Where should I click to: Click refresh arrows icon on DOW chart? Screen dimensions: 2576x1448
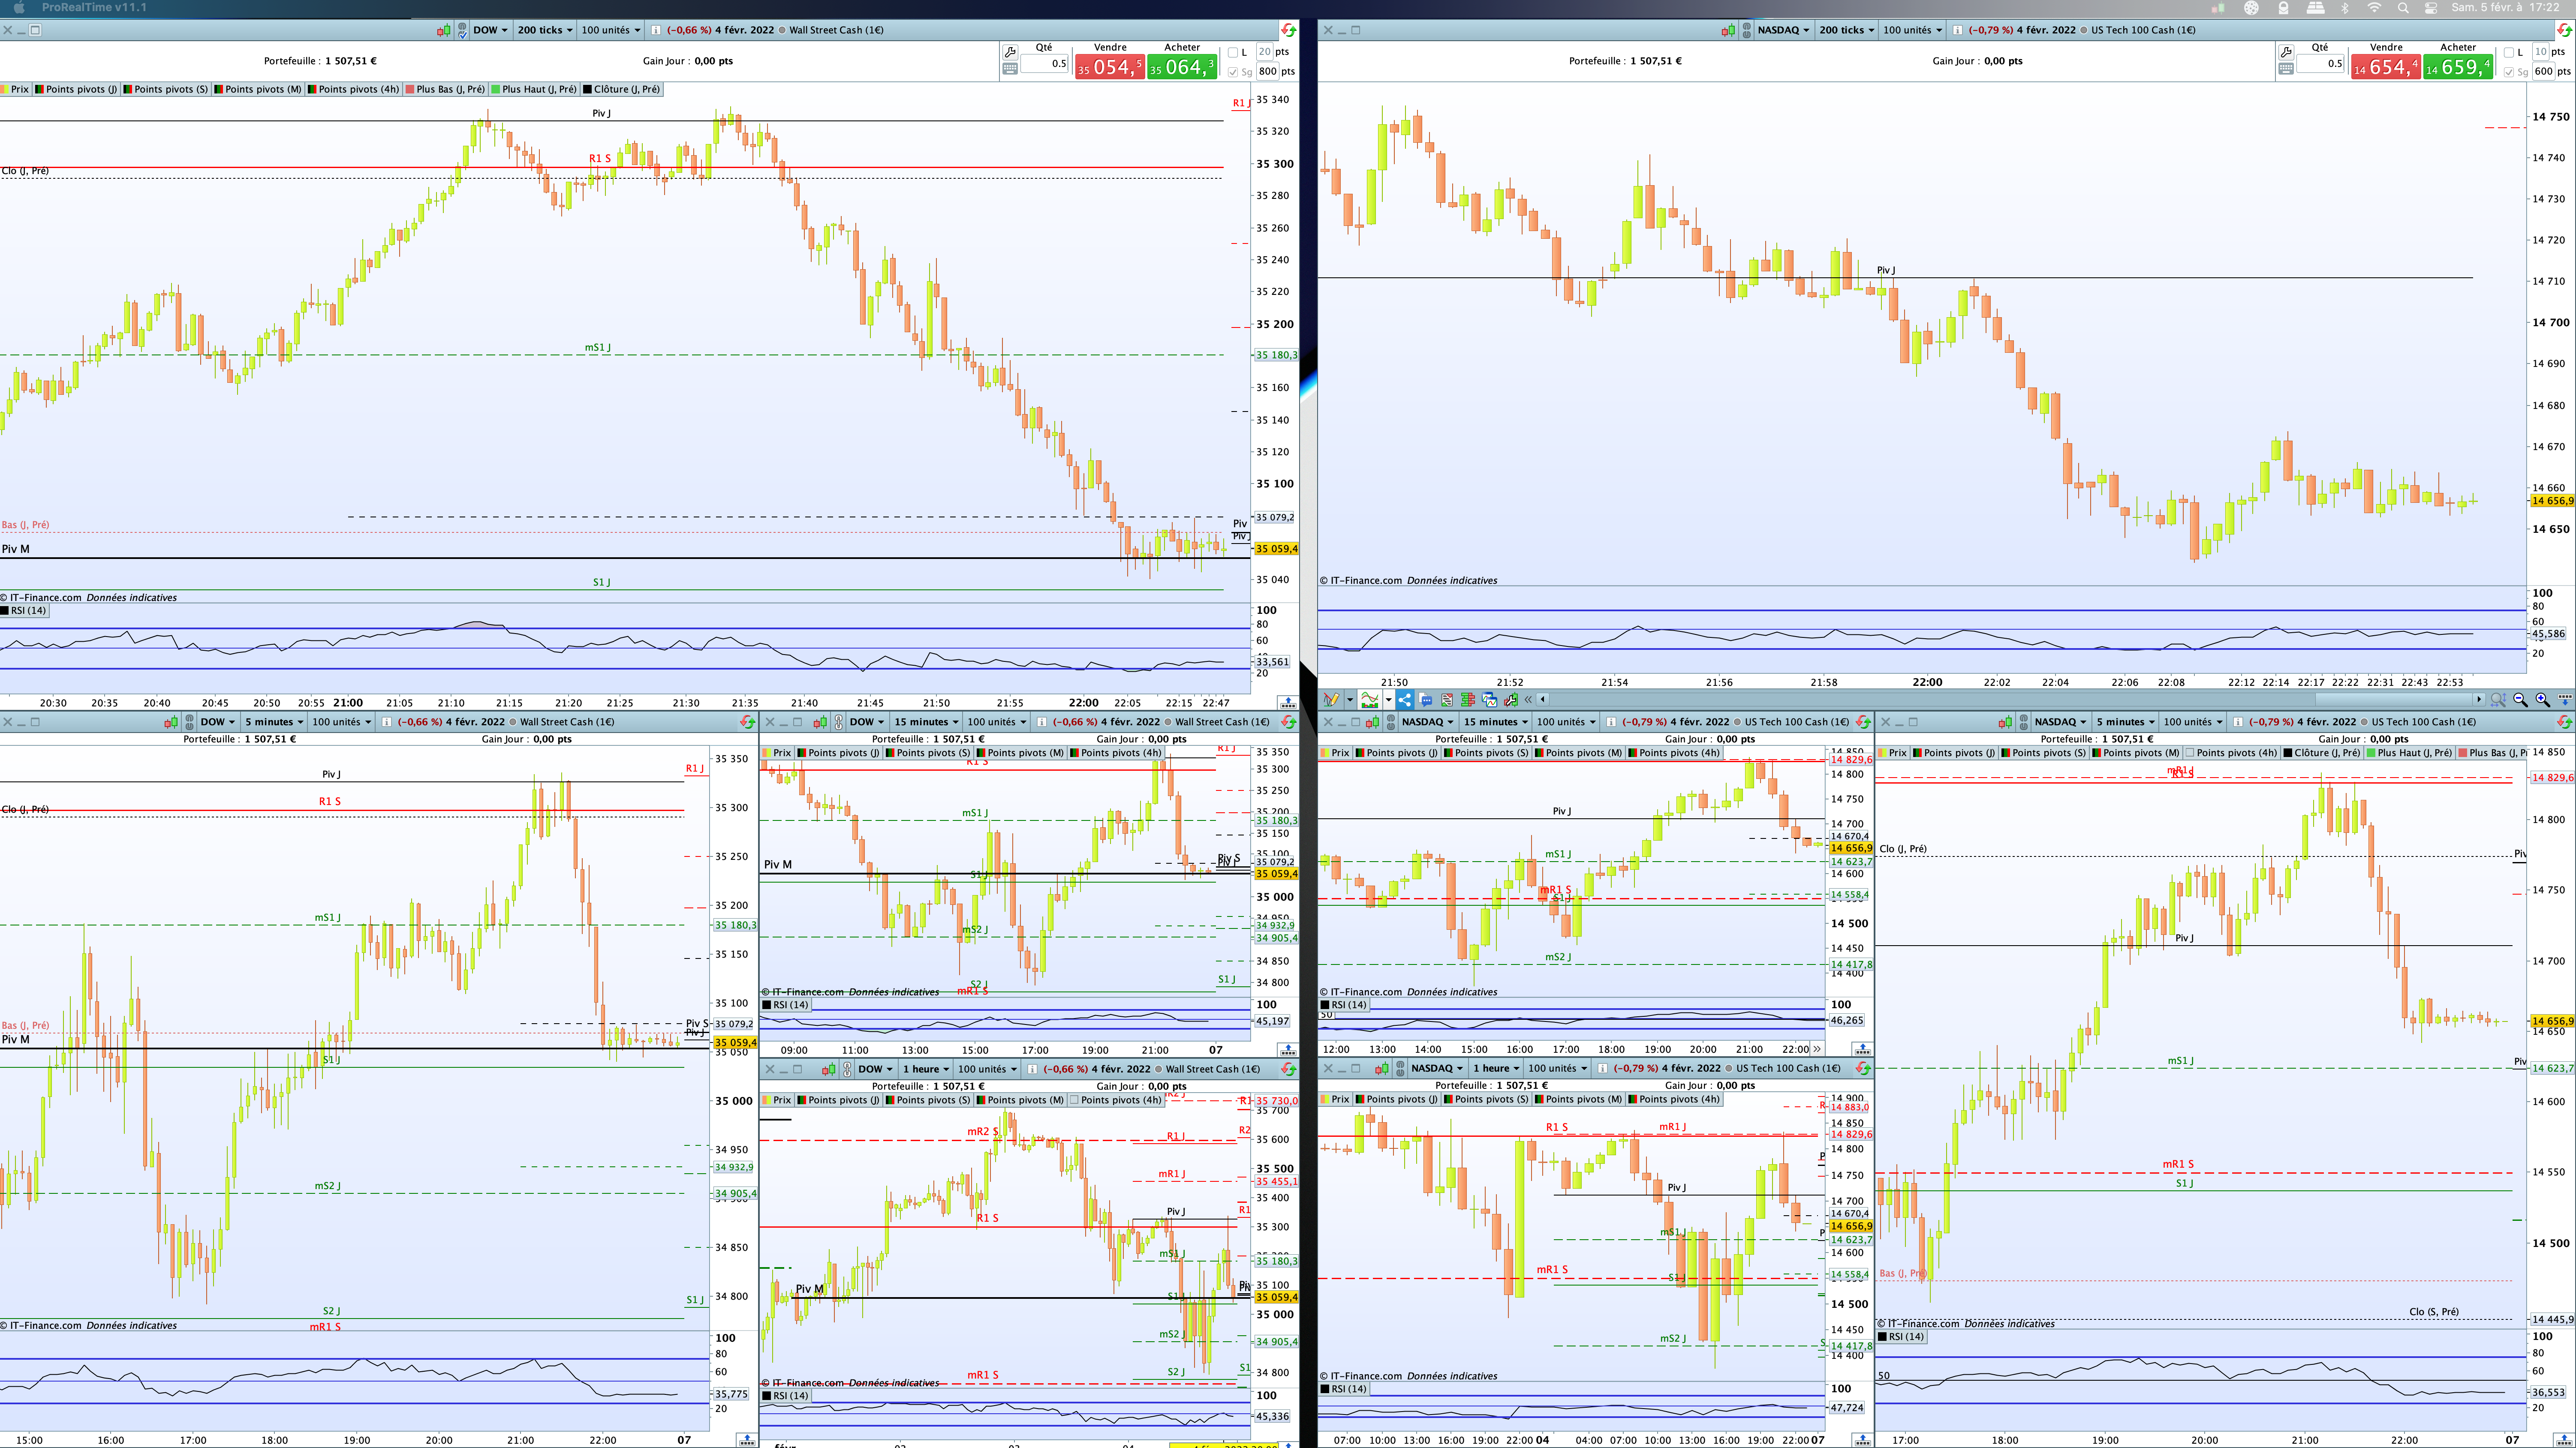[x=1288, y=30]
